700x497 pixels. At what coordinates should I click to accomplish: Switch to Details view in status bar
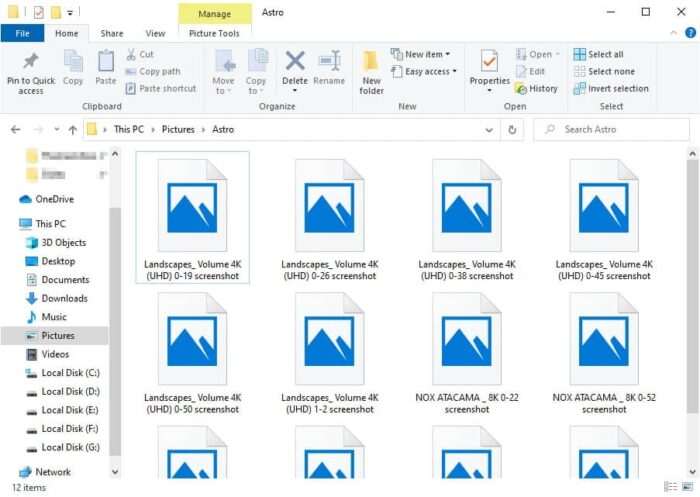[671, 487]
